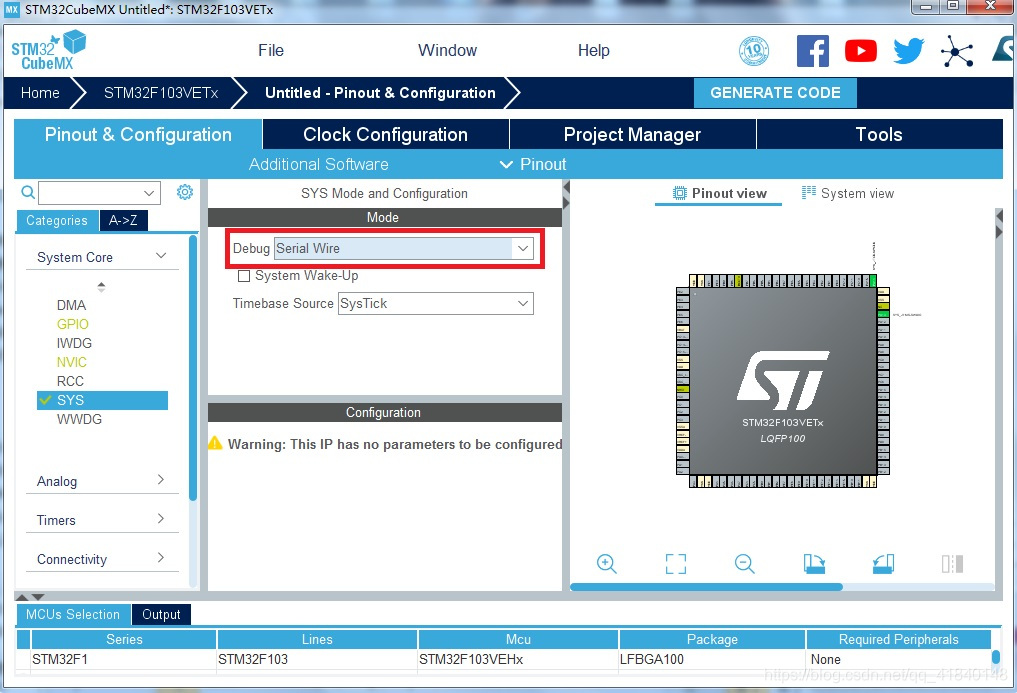This screenshot has width=1017, height=693.
Task: Open the settings gear beside the search box
Action: coord(185,192)
